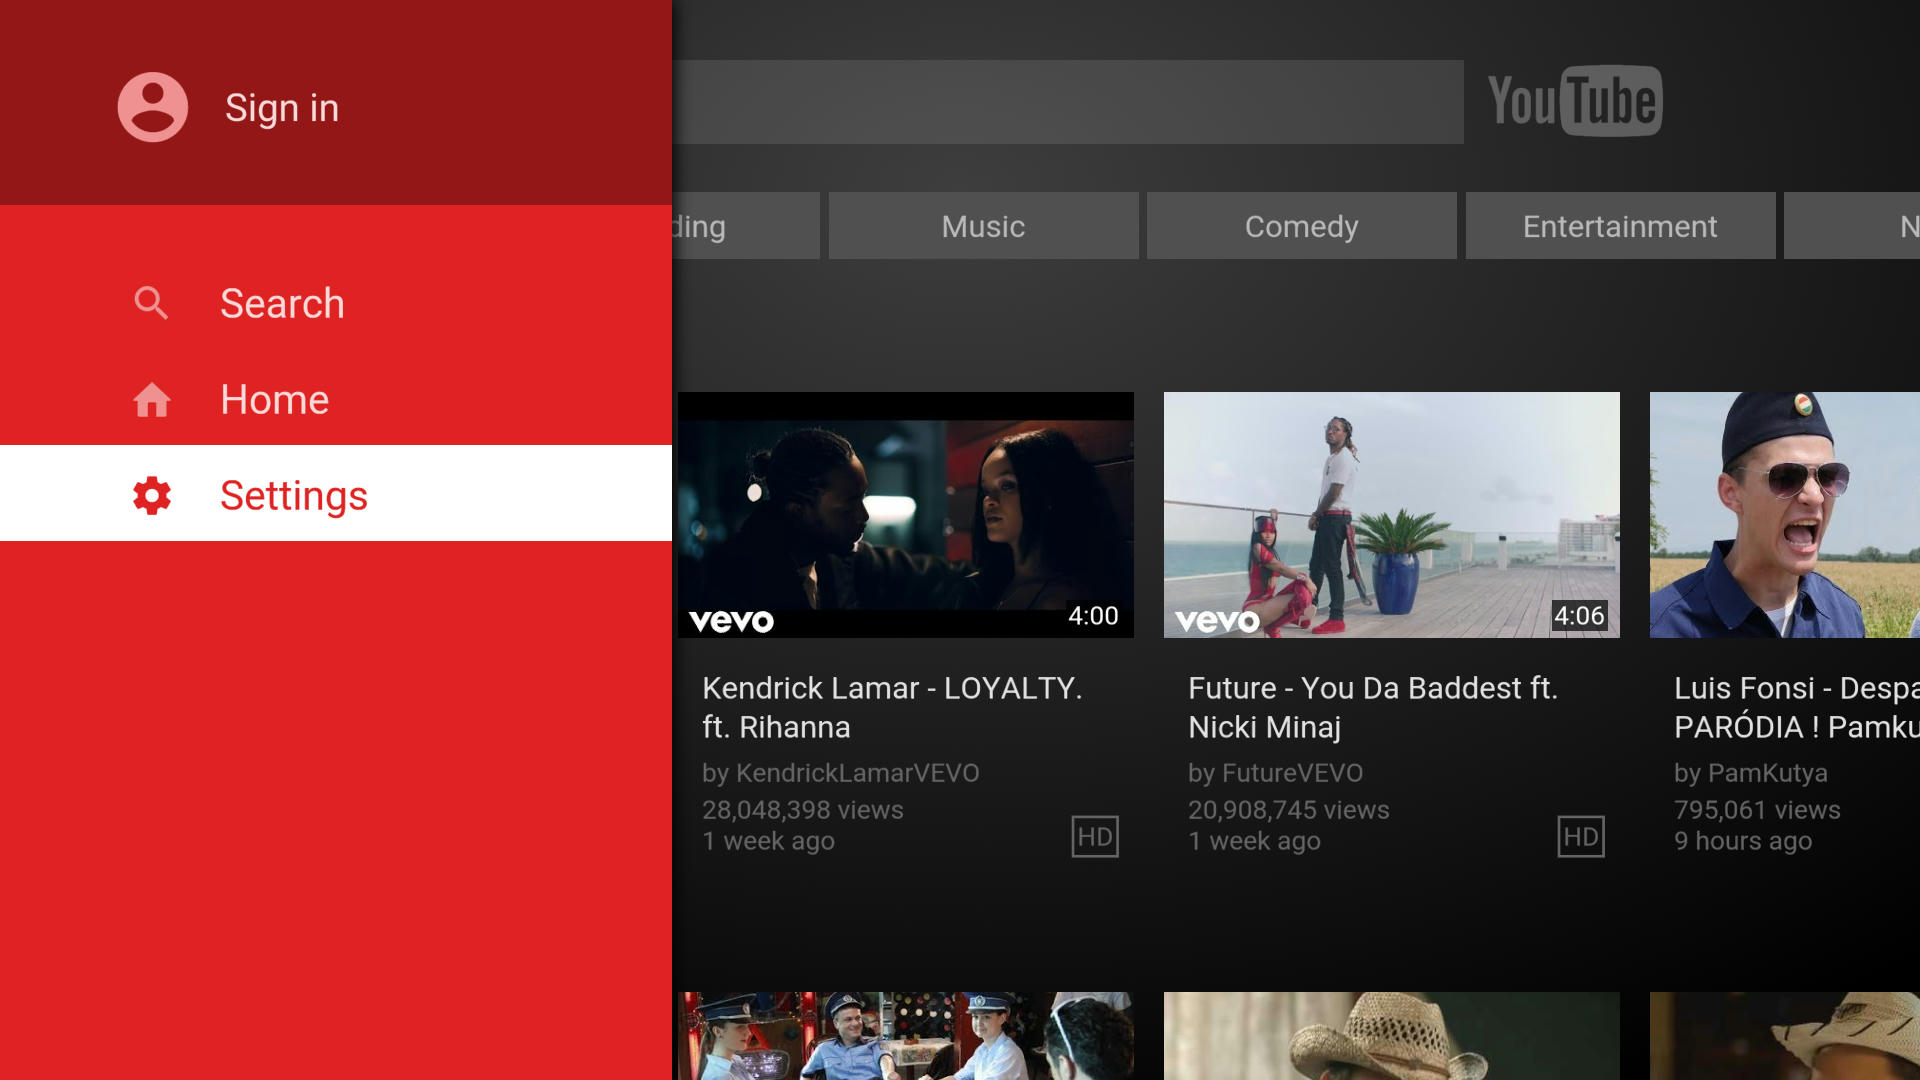Open the Future You Da Baddest thumbnail
This screenshot has width=1920, height=1080.
(1392, 515)
